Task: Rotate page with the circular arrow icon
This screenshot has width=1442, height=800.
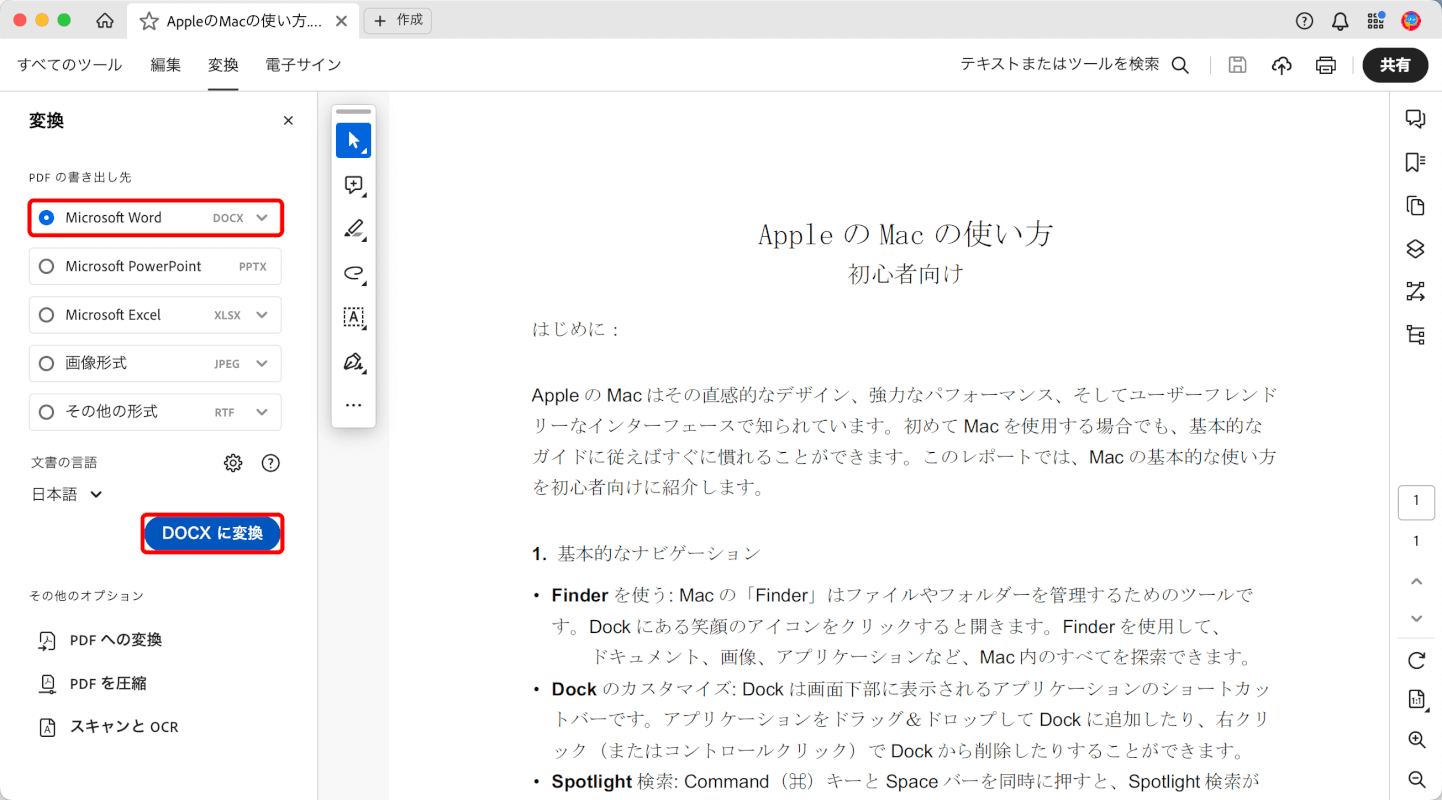Action: click(x=1416, y=660)
